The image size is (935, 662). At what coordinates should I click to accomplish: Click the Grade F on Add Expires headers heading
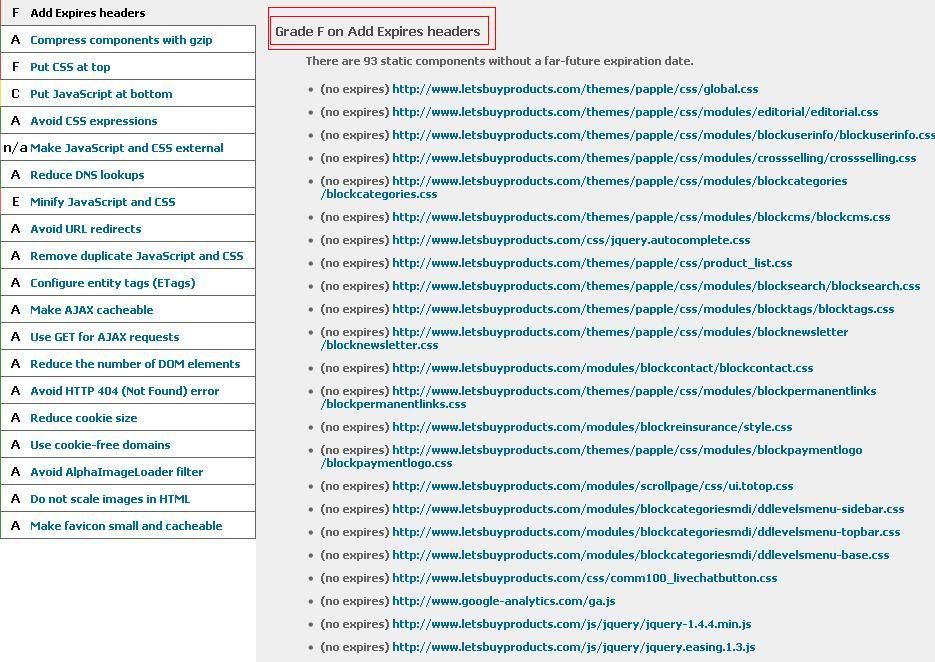pyautogui.click(x=378, y=32)
